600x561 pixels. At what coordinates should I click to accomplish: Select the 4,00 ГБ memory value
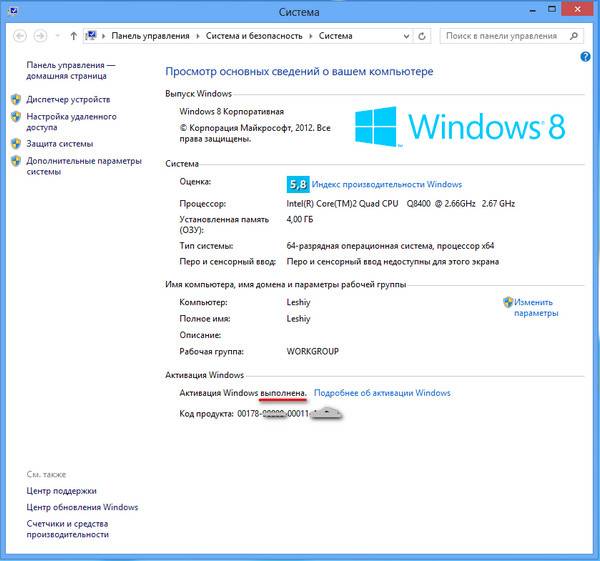300,220
